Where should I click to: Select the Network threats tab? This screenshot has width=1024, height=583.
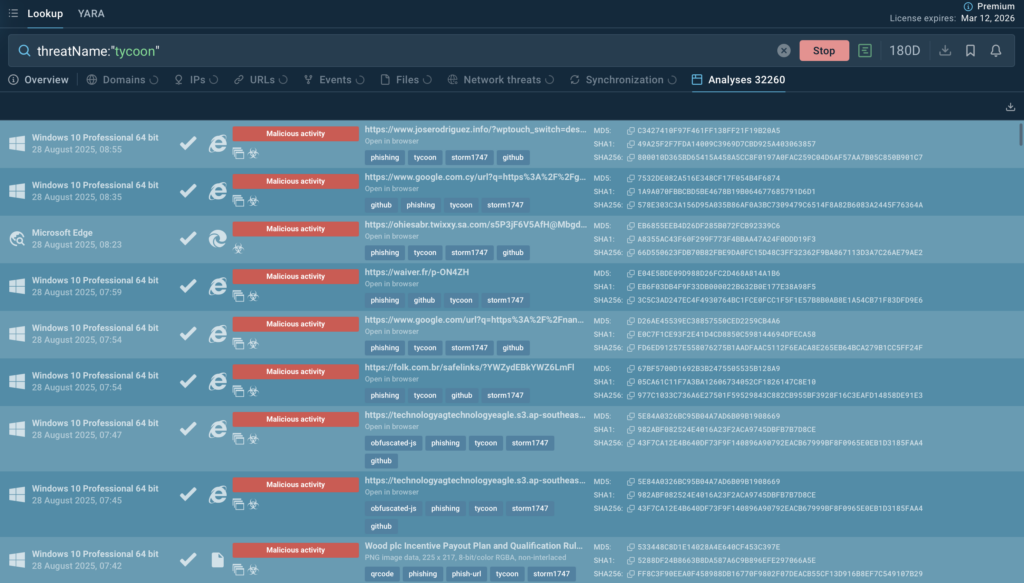point(501,80)
